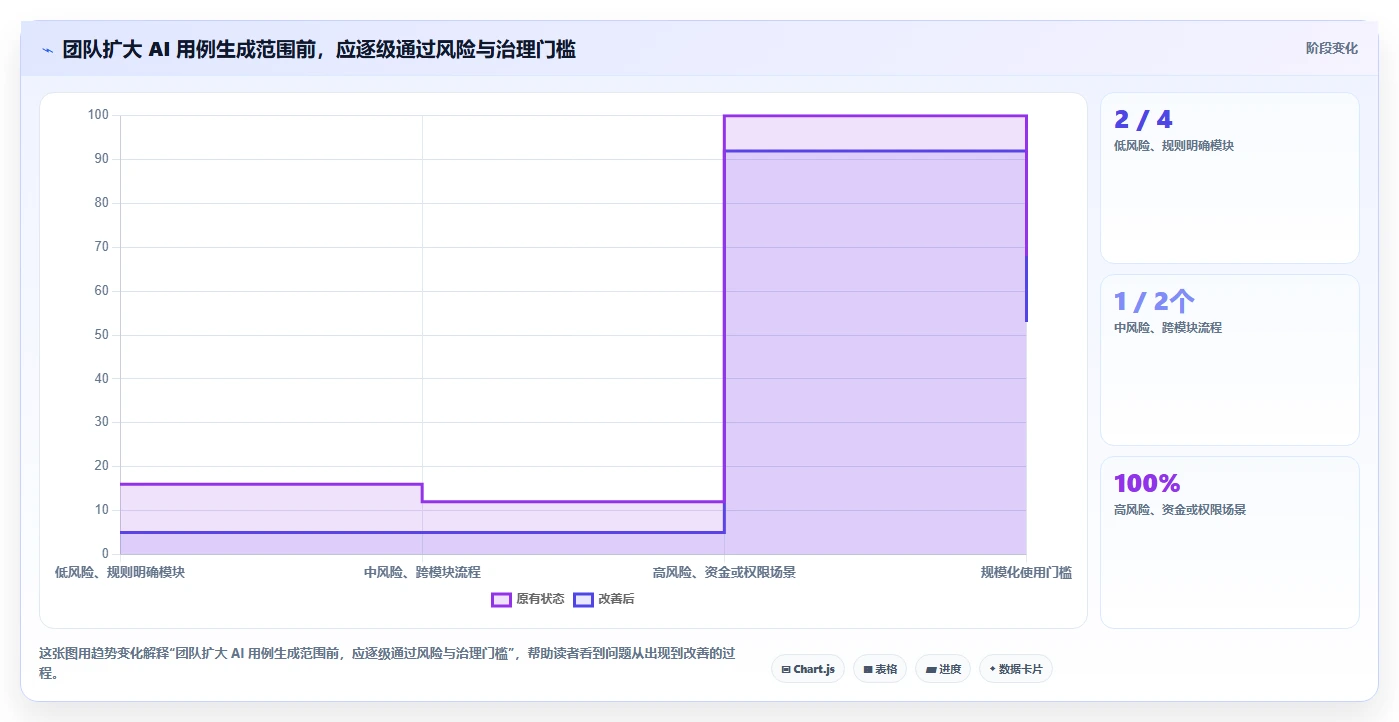
Task: Click the y-axis value 10
Action: (101, 510)
